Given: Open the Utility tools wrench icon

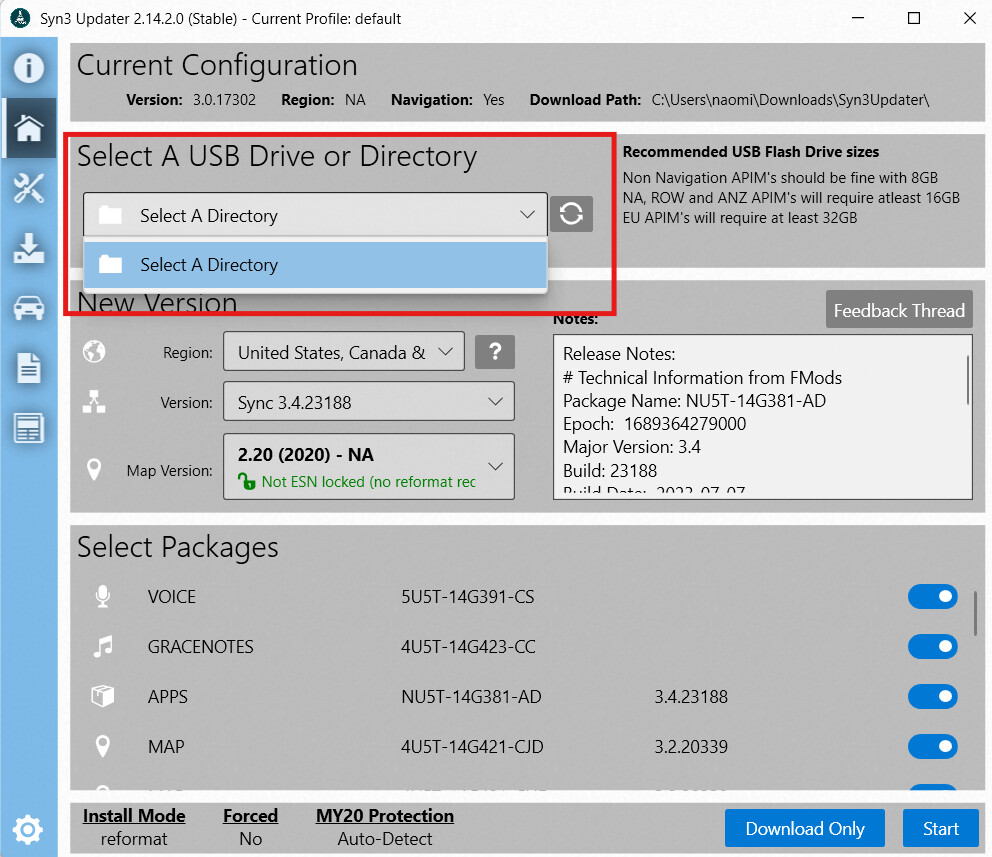Looking at the screenshot, I should pos(28,188).
